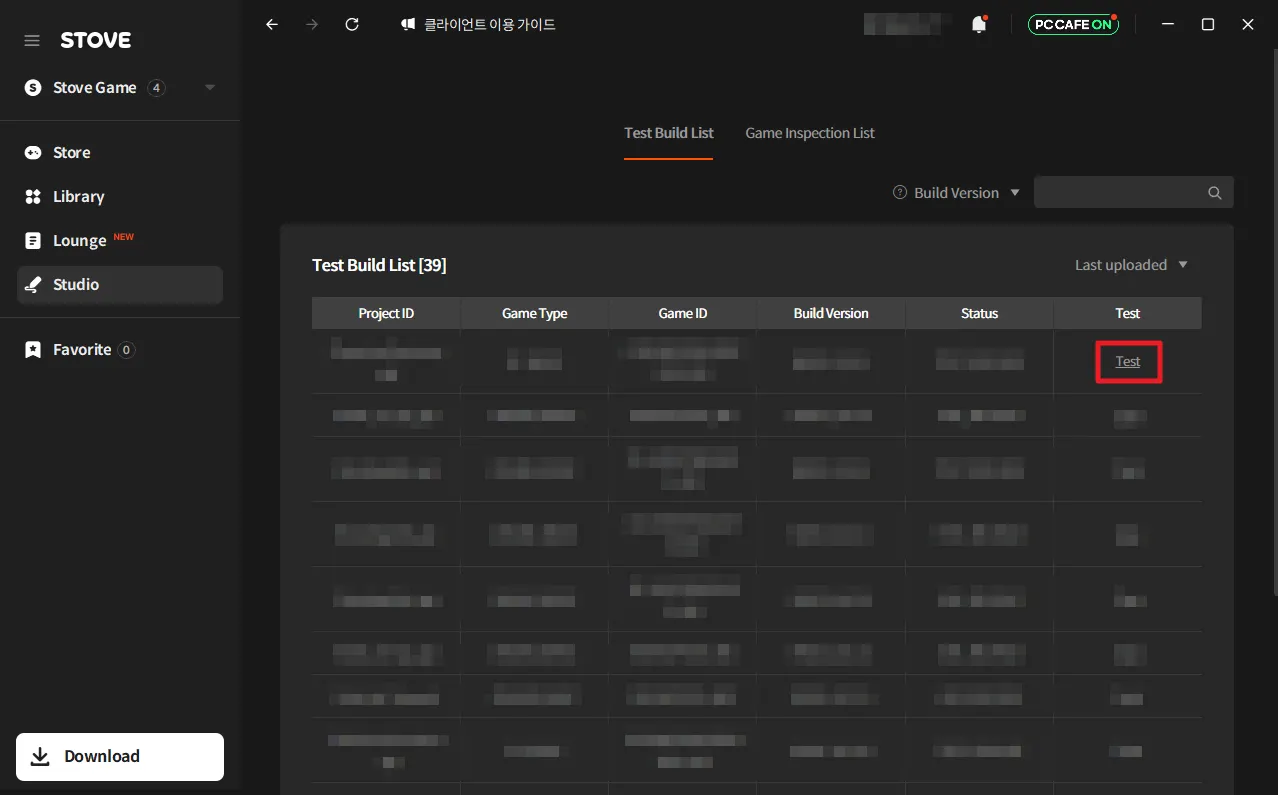Close the STOVE client window
Image resolution: width=1278 pixels, height=795 pixels.
(1248, 24)
